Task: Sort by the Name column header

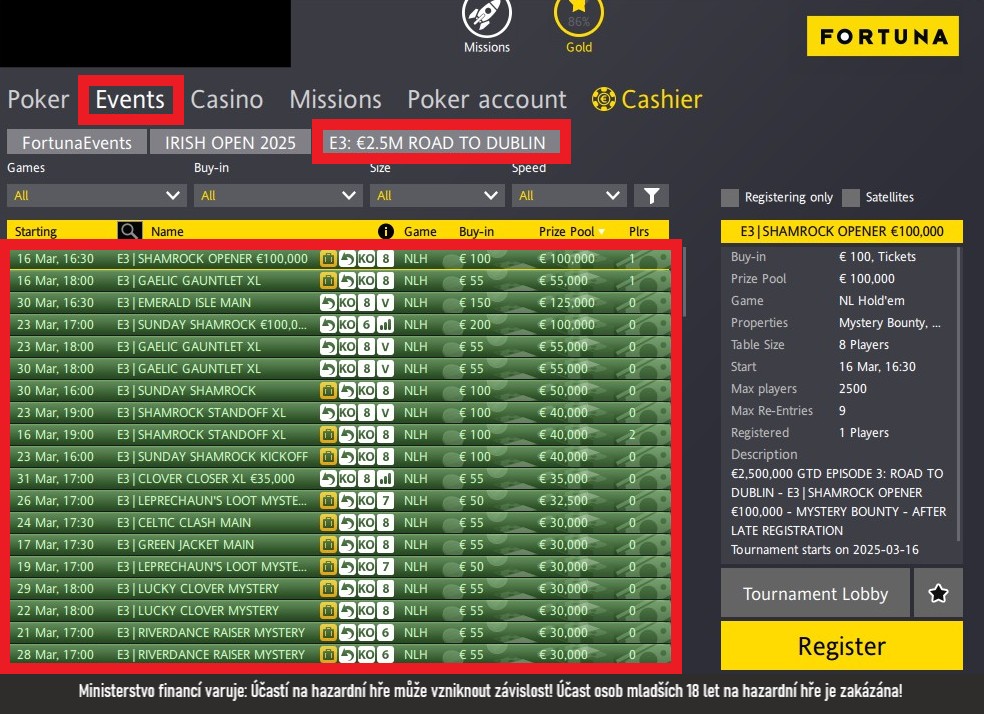Action: pos(167,232)
